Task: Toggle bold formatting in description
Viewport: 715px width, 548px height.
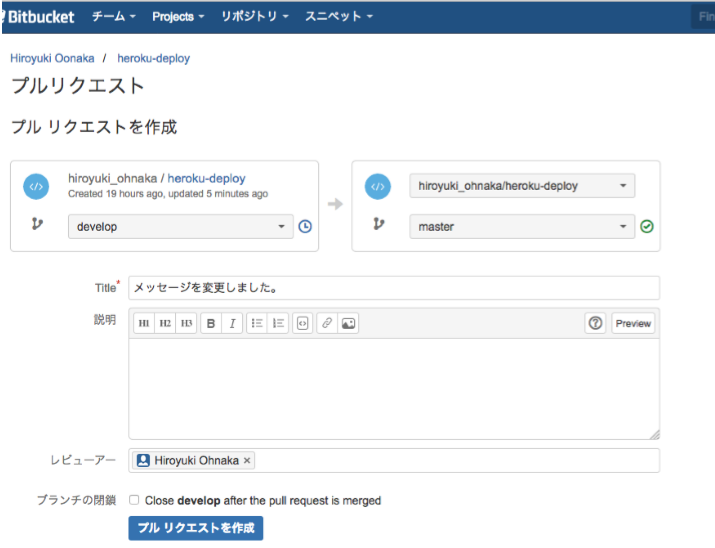Action: (x=211, y=323)
